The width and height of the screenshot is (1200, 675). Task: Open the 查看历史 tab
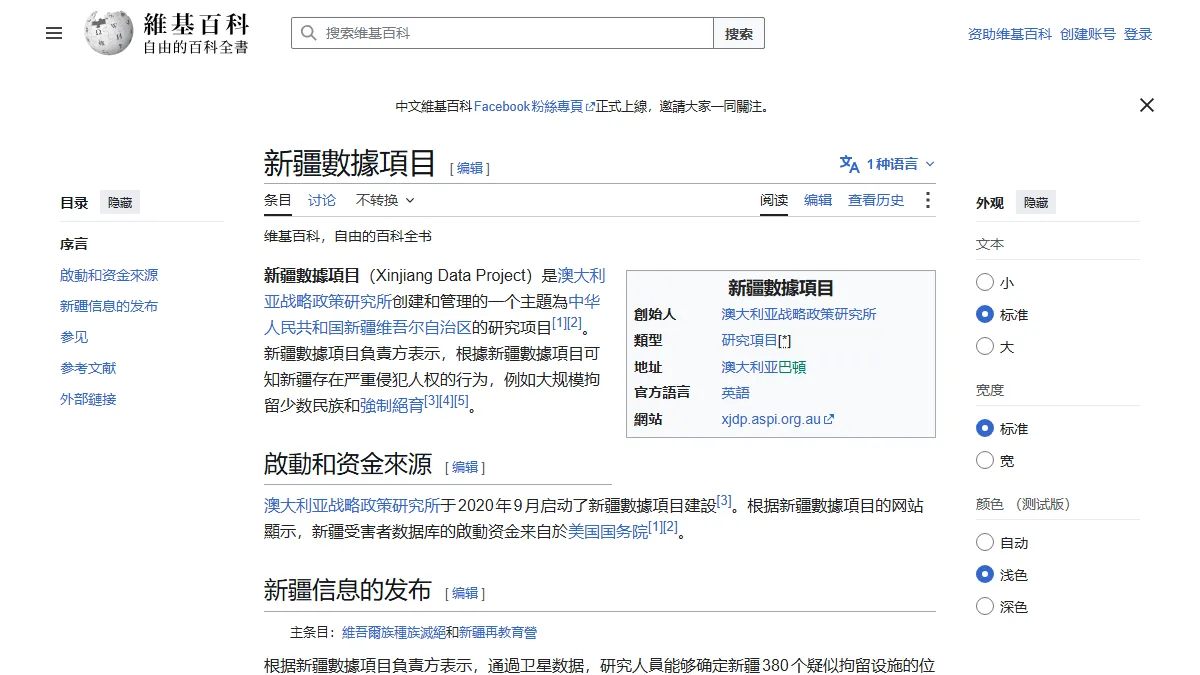click(x=876, y=200)
